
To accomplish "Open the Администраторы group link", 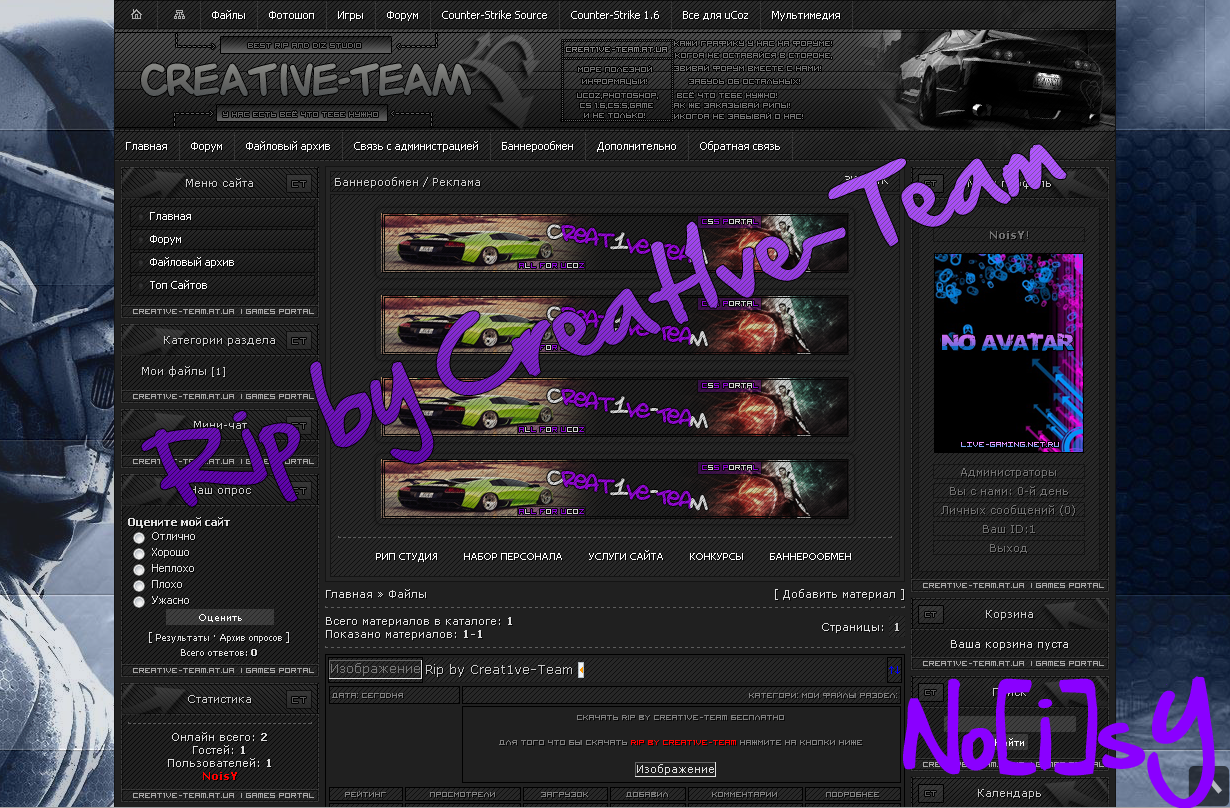I will click(x=1008, y=472).
